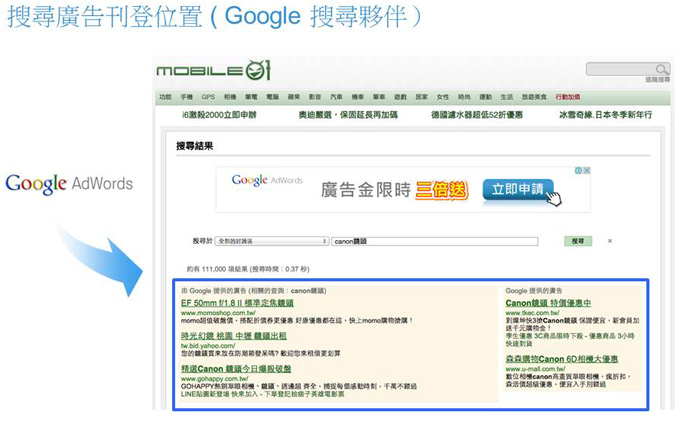Click the search field containing canon鏡頭

click(x=435, y=241)
